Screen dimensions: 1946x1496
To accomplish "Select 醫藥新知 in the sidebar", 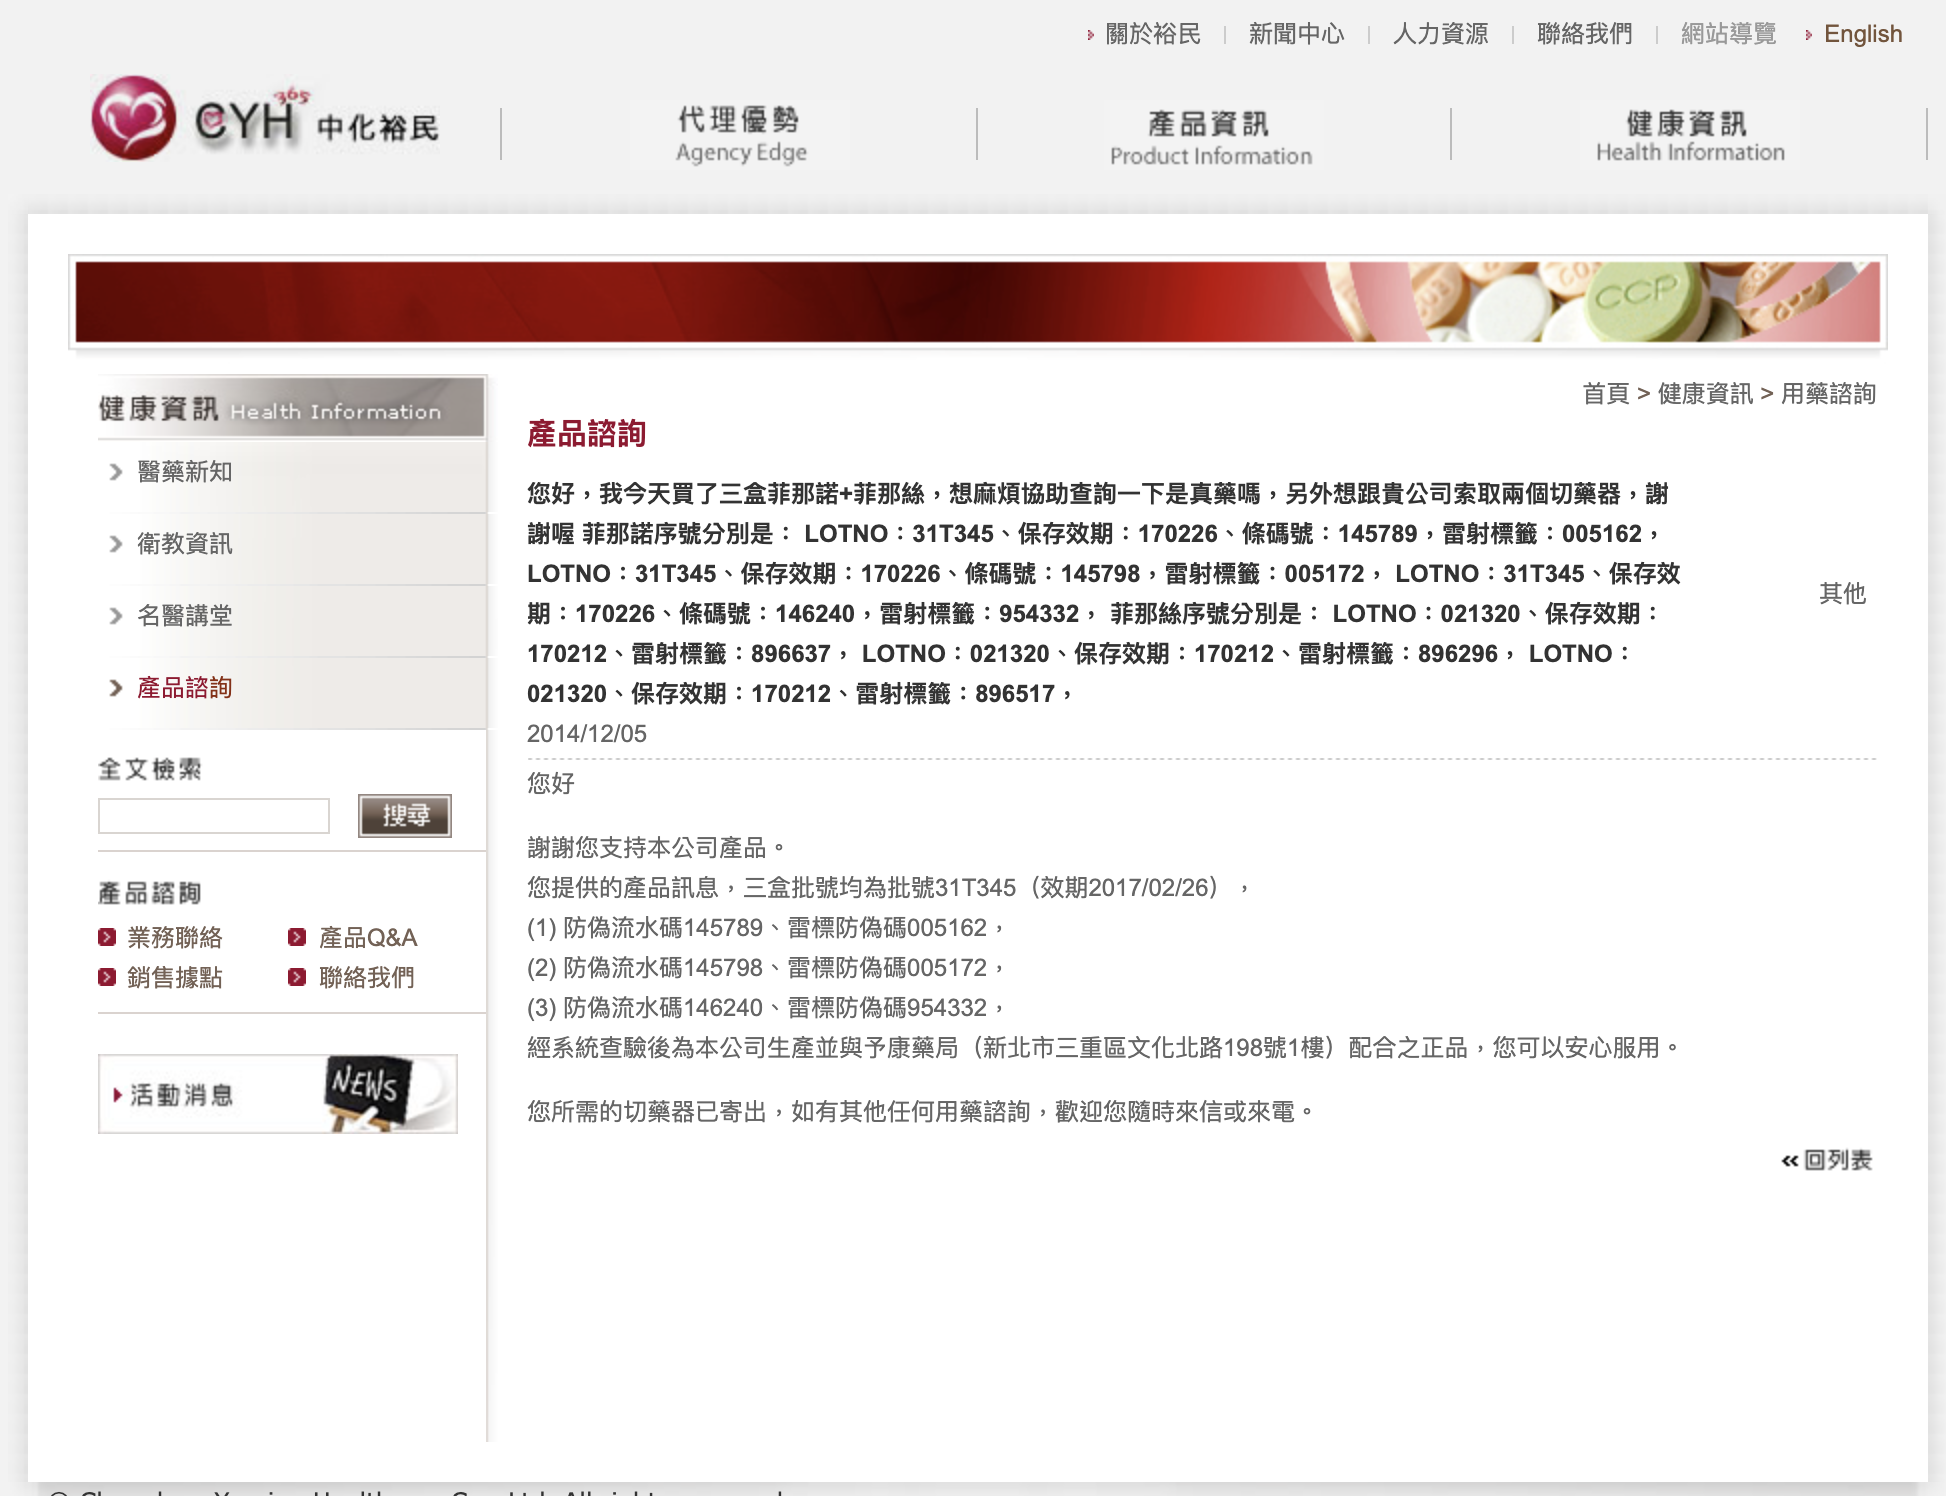I will [184, 472].
